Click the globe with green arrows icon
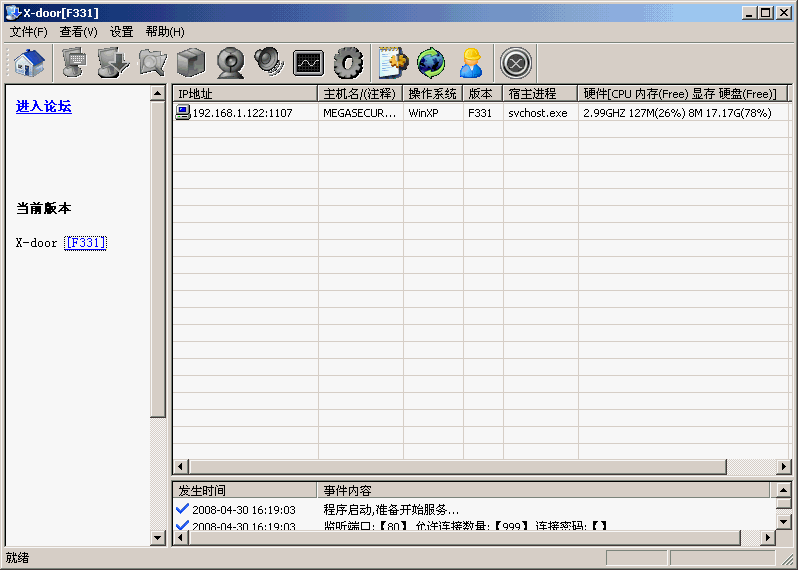Image resolution: width=798 pixels, height=570 pixels. (432, 63)
